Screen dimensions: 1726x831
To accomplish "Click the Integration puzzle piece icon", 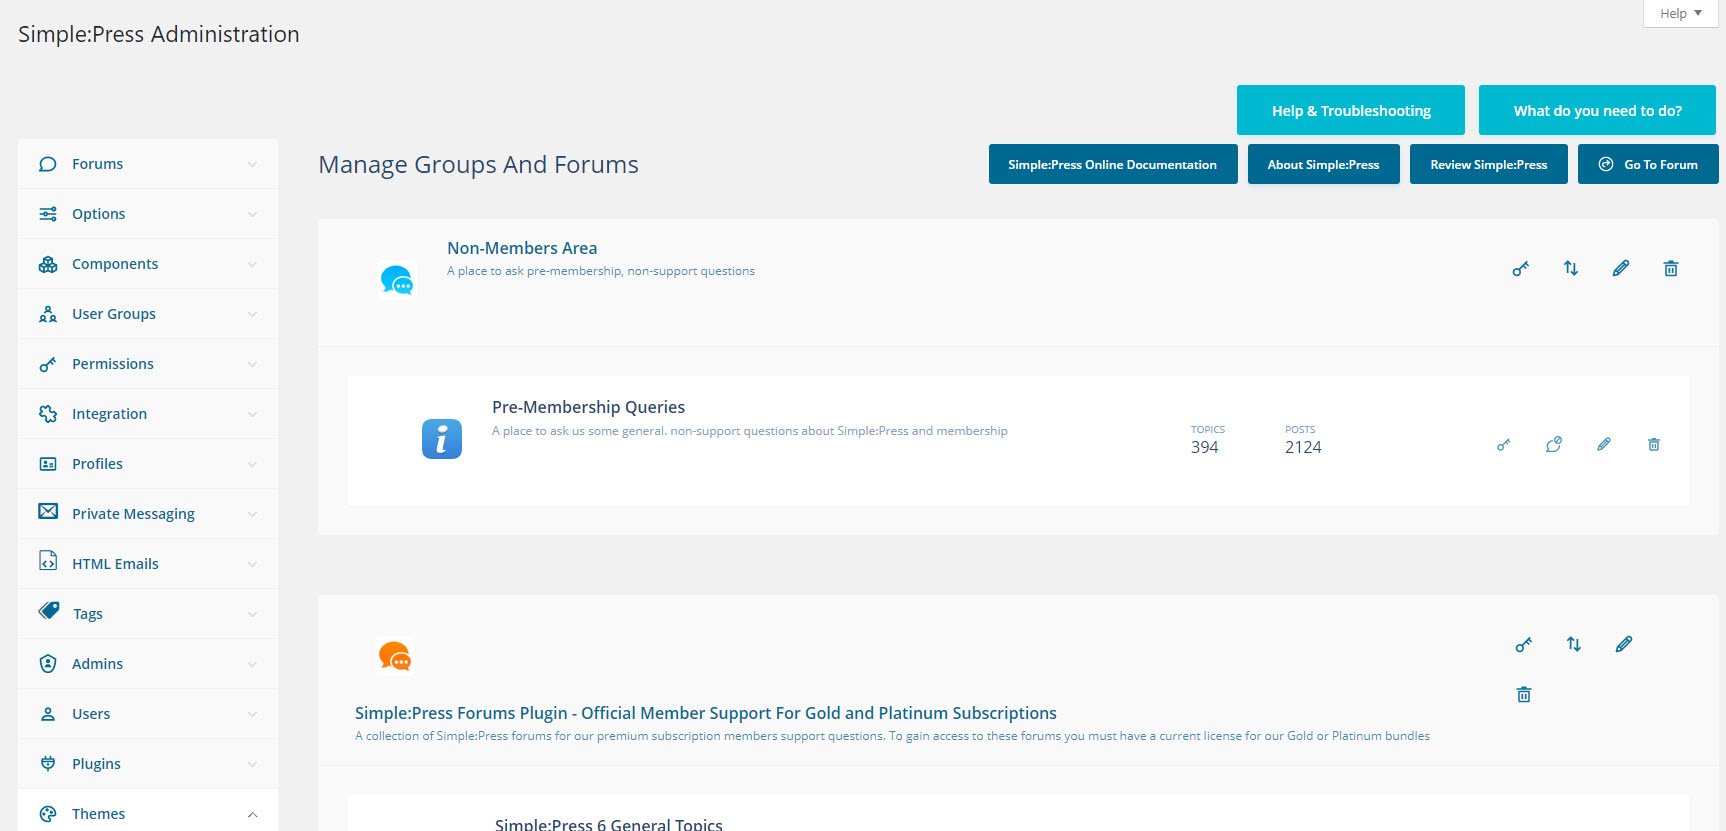I will pyautogui.click(x=47, y=414).
